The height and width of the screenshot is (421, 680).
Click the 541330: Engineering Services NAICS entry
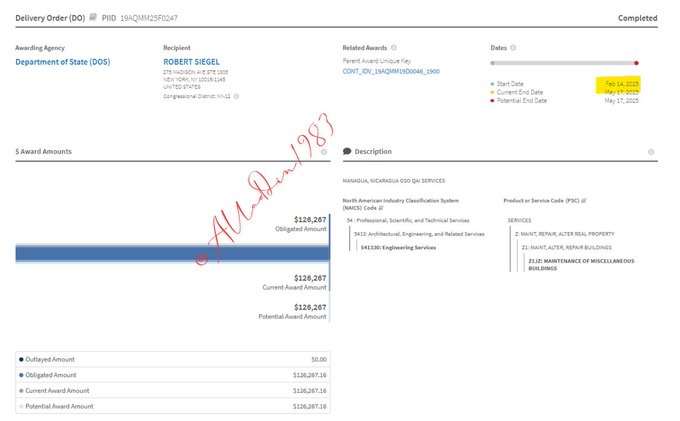[399, 247]
